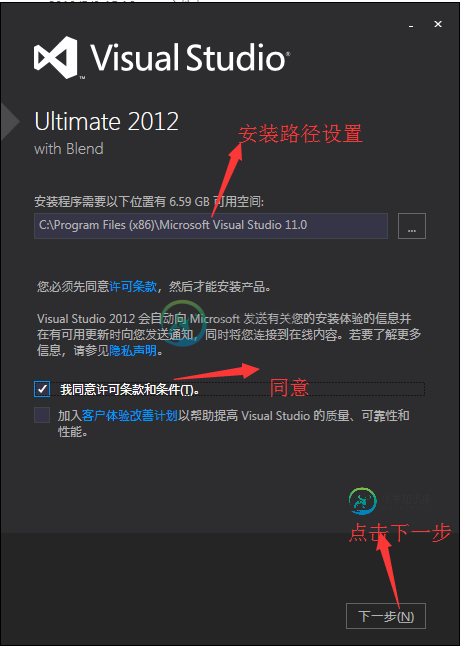
Task: Click the Ultimate 2012 heading
Action: (107, 122)
